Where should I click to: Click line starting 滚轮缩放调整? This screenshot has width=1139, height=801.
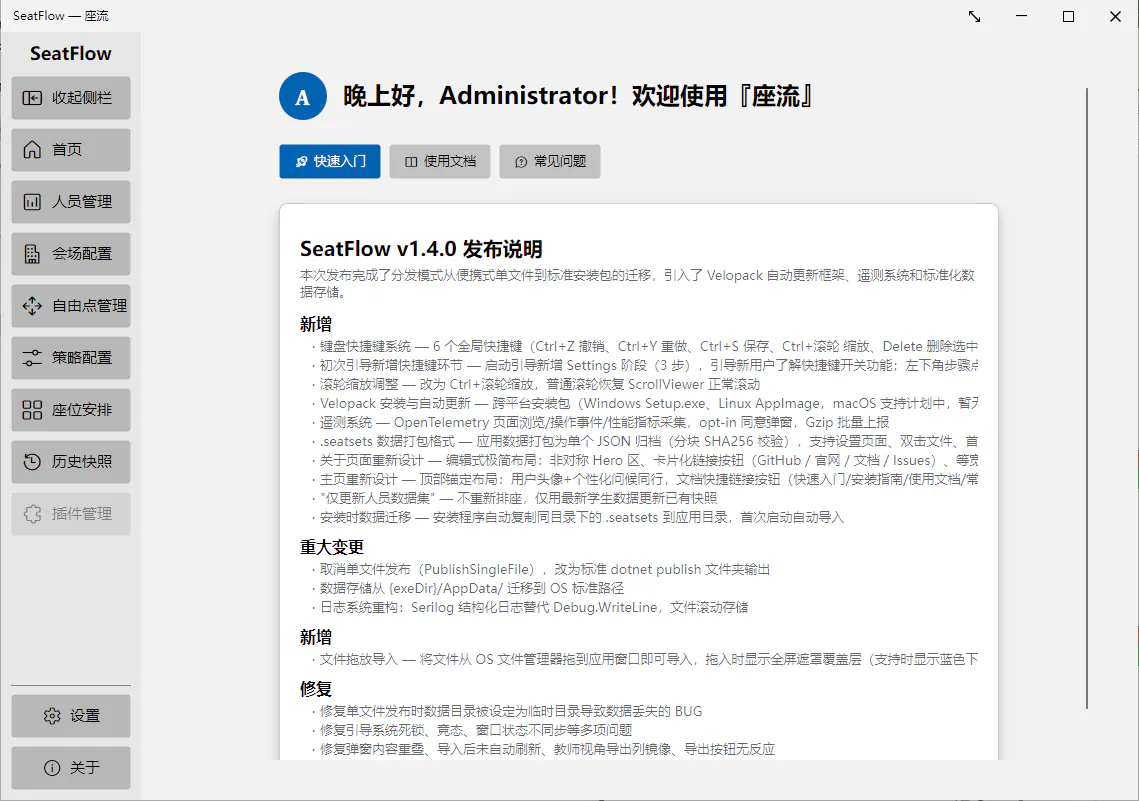536,384
